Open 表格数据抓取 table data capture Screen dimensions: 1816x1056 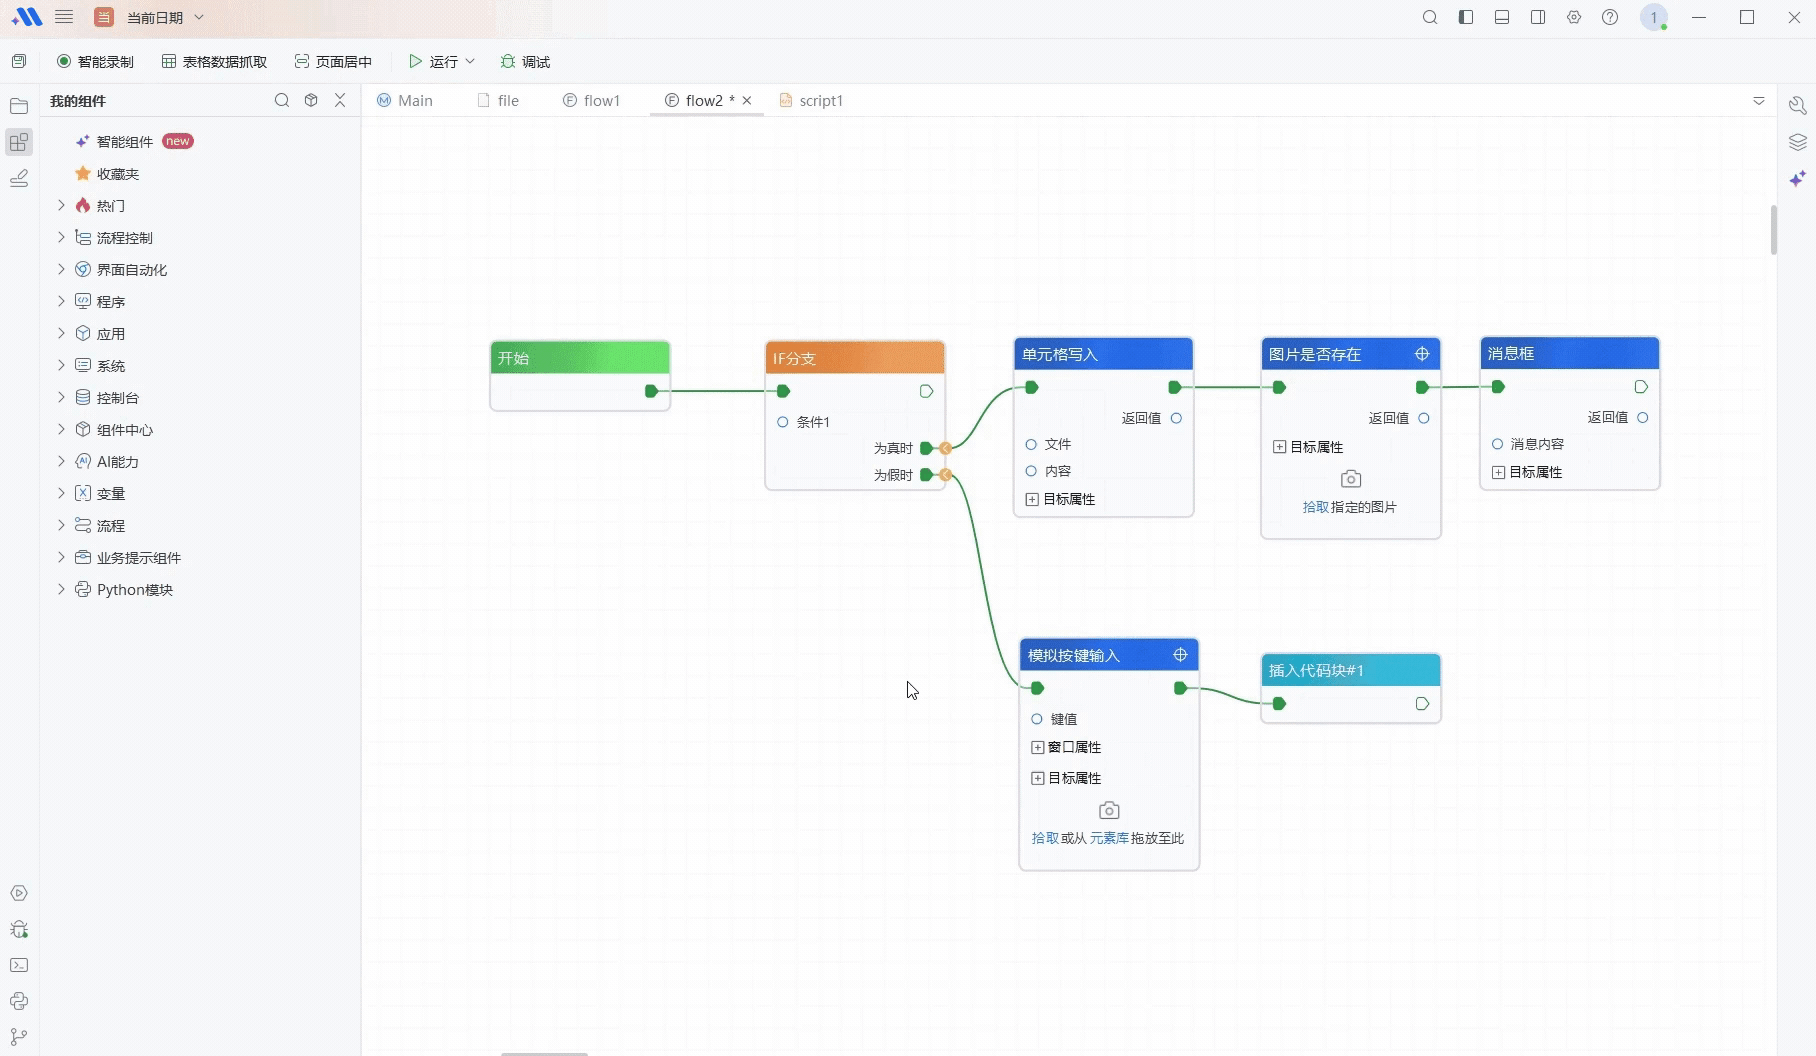point(214,62)
